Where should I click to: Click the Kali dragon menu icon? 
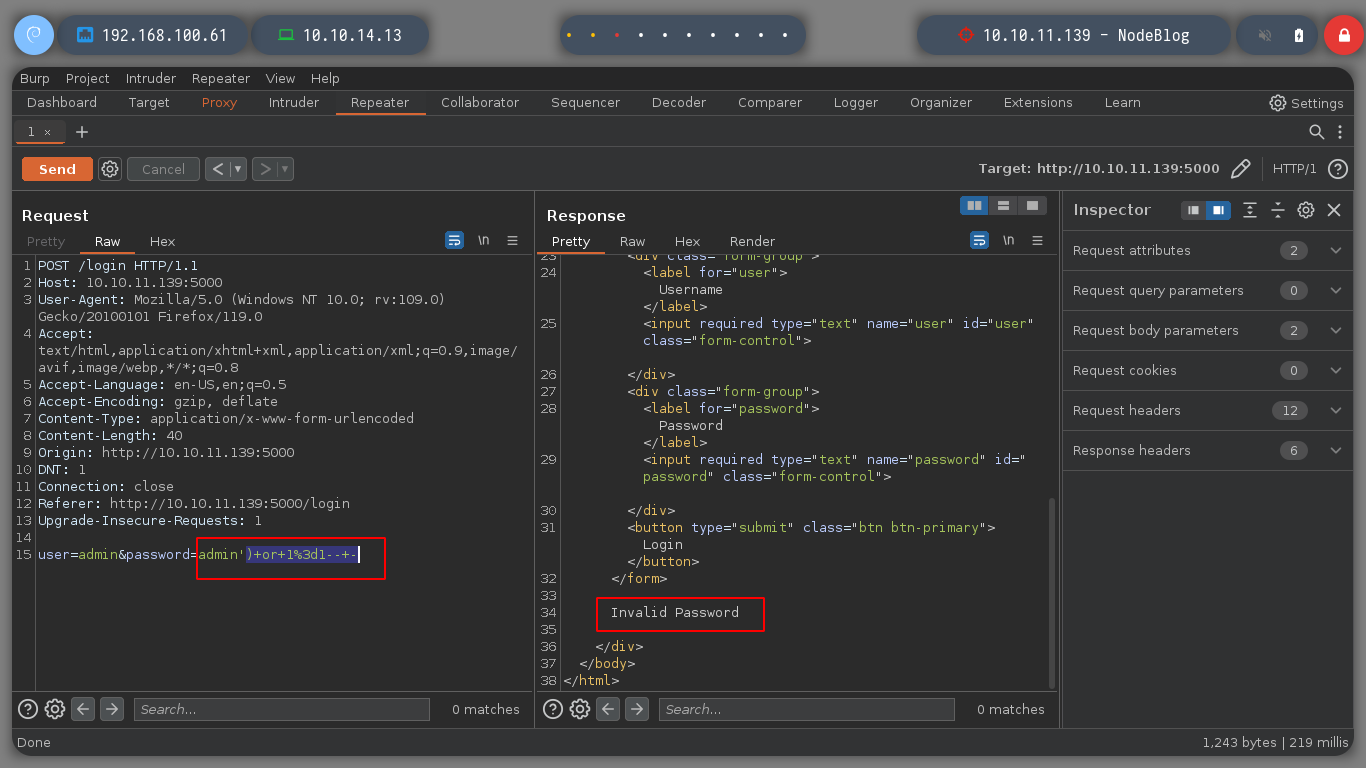(33, 35)
